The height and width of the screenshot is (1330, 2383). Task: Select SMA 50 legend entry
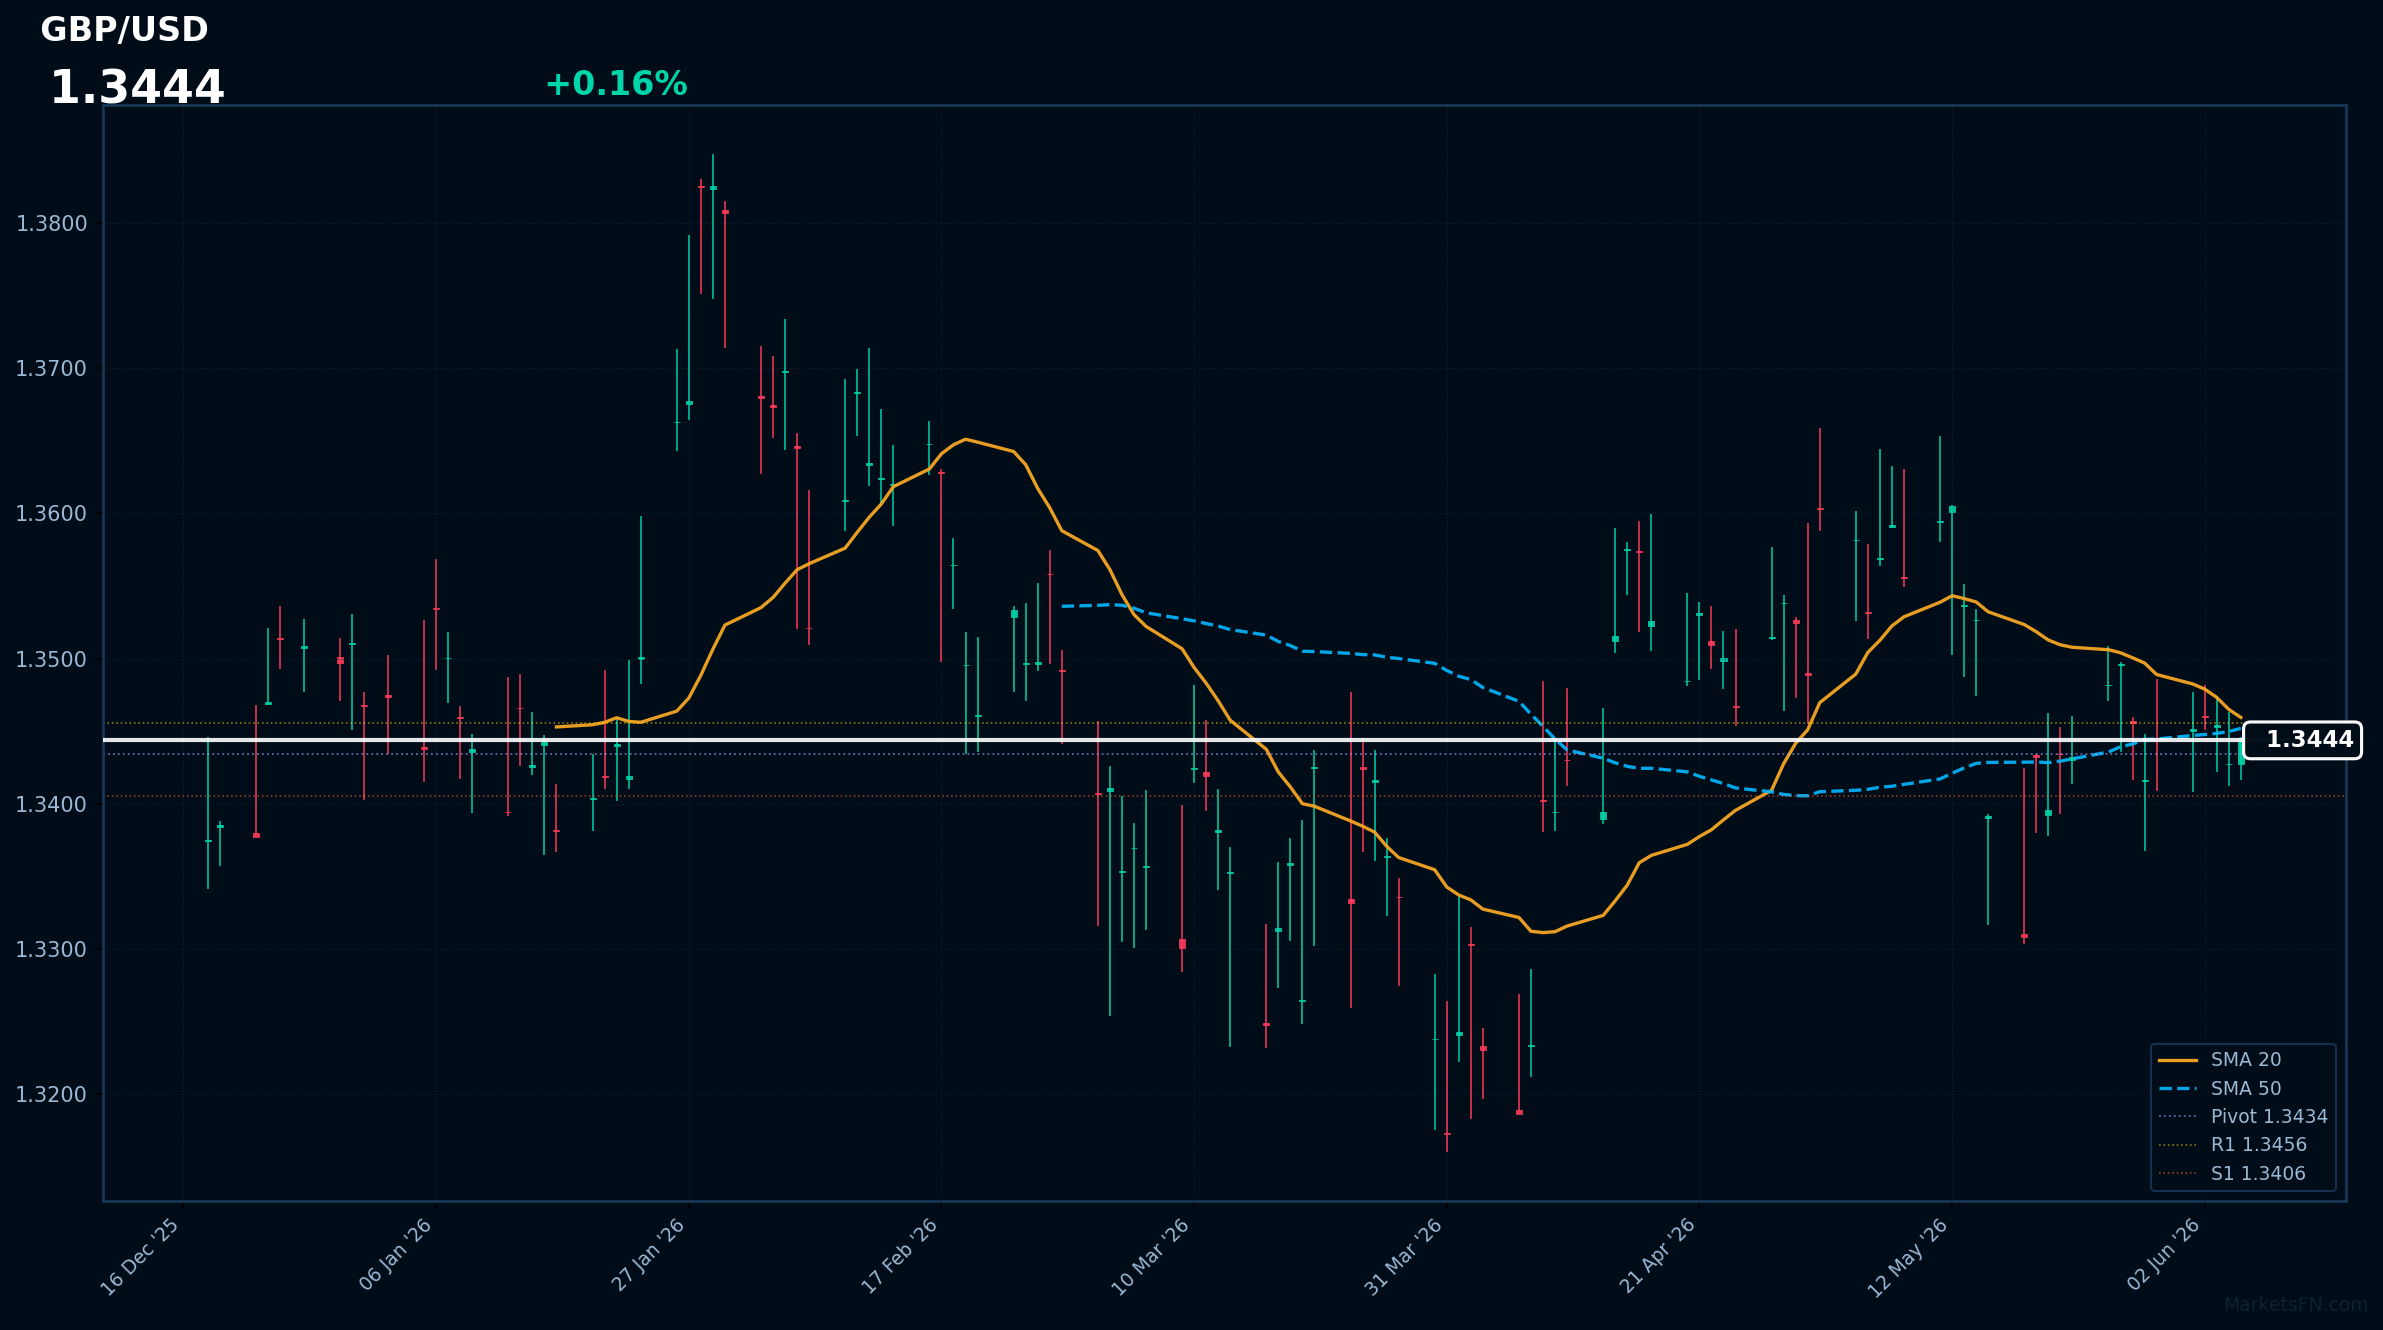[2246, 1088]
